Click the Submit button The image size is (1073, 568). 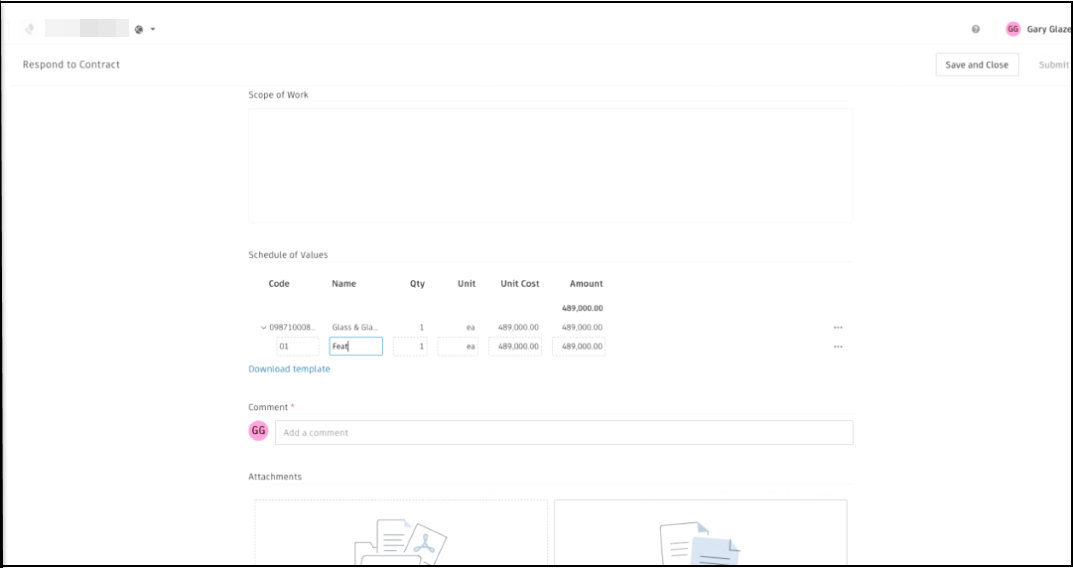[x=1053, y=64]
